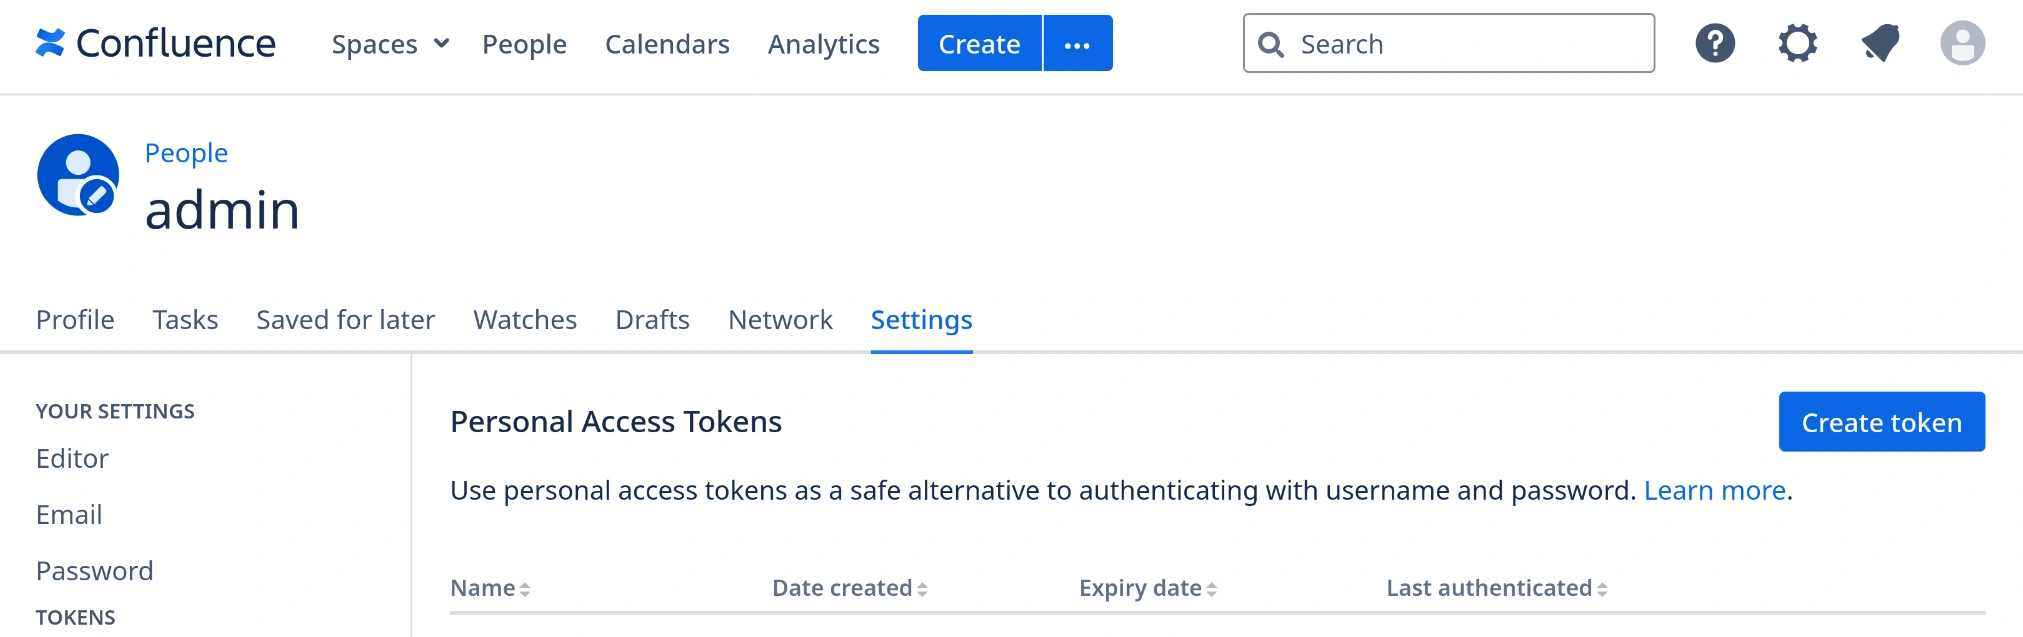Image resolution: width=2023 pixels, height=637 pixels.
Task: Click the Create token button
Action: 1881,422
